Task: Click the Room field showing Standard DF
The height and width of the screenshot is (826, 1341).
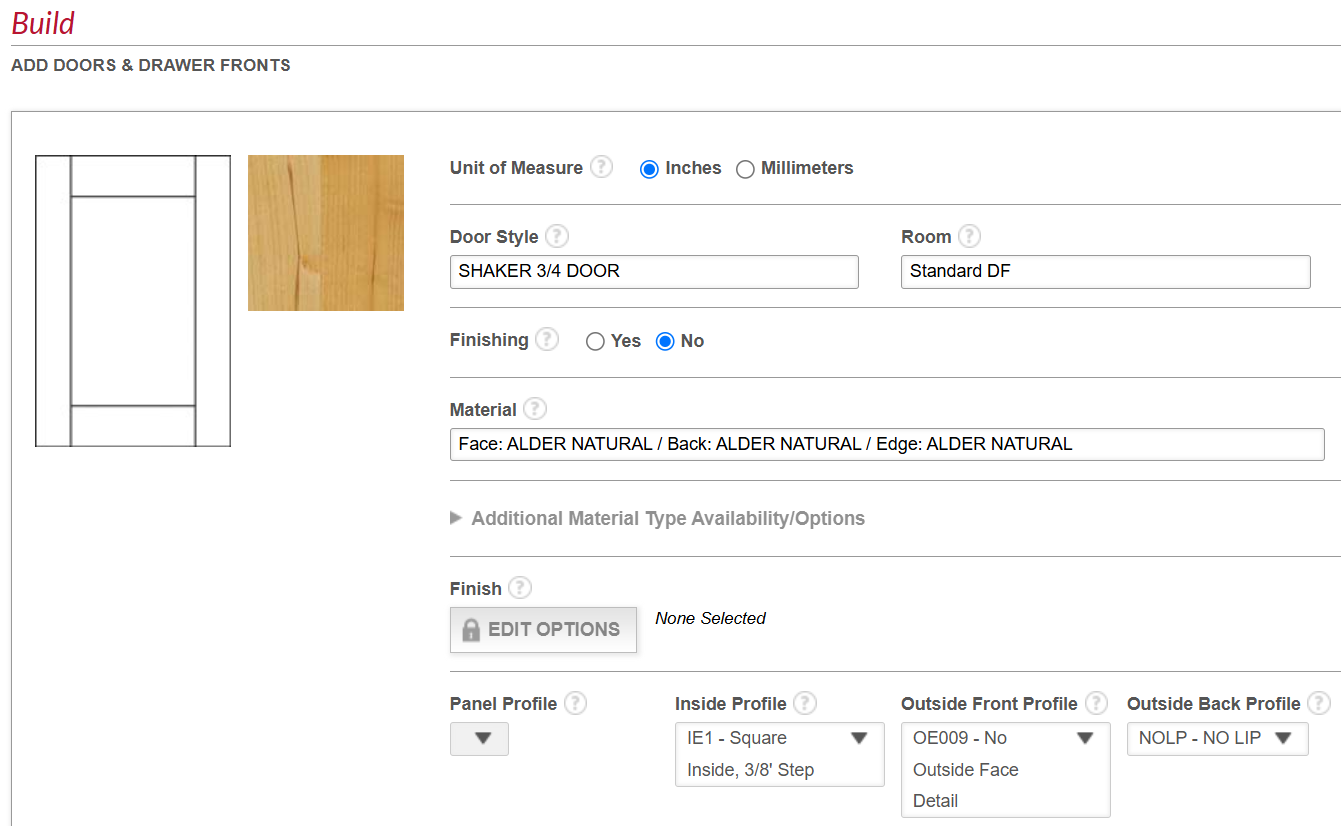Action: 1106,272
